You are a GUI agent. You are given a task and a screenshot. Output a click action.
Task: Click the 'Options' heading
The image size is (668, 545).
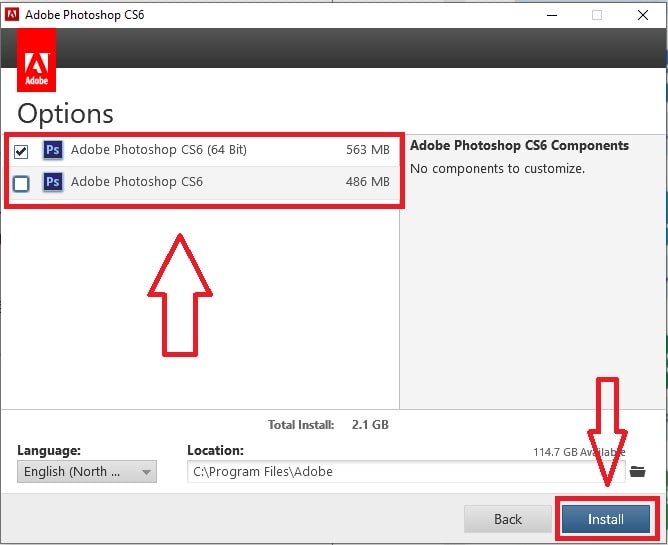point(65,114)
